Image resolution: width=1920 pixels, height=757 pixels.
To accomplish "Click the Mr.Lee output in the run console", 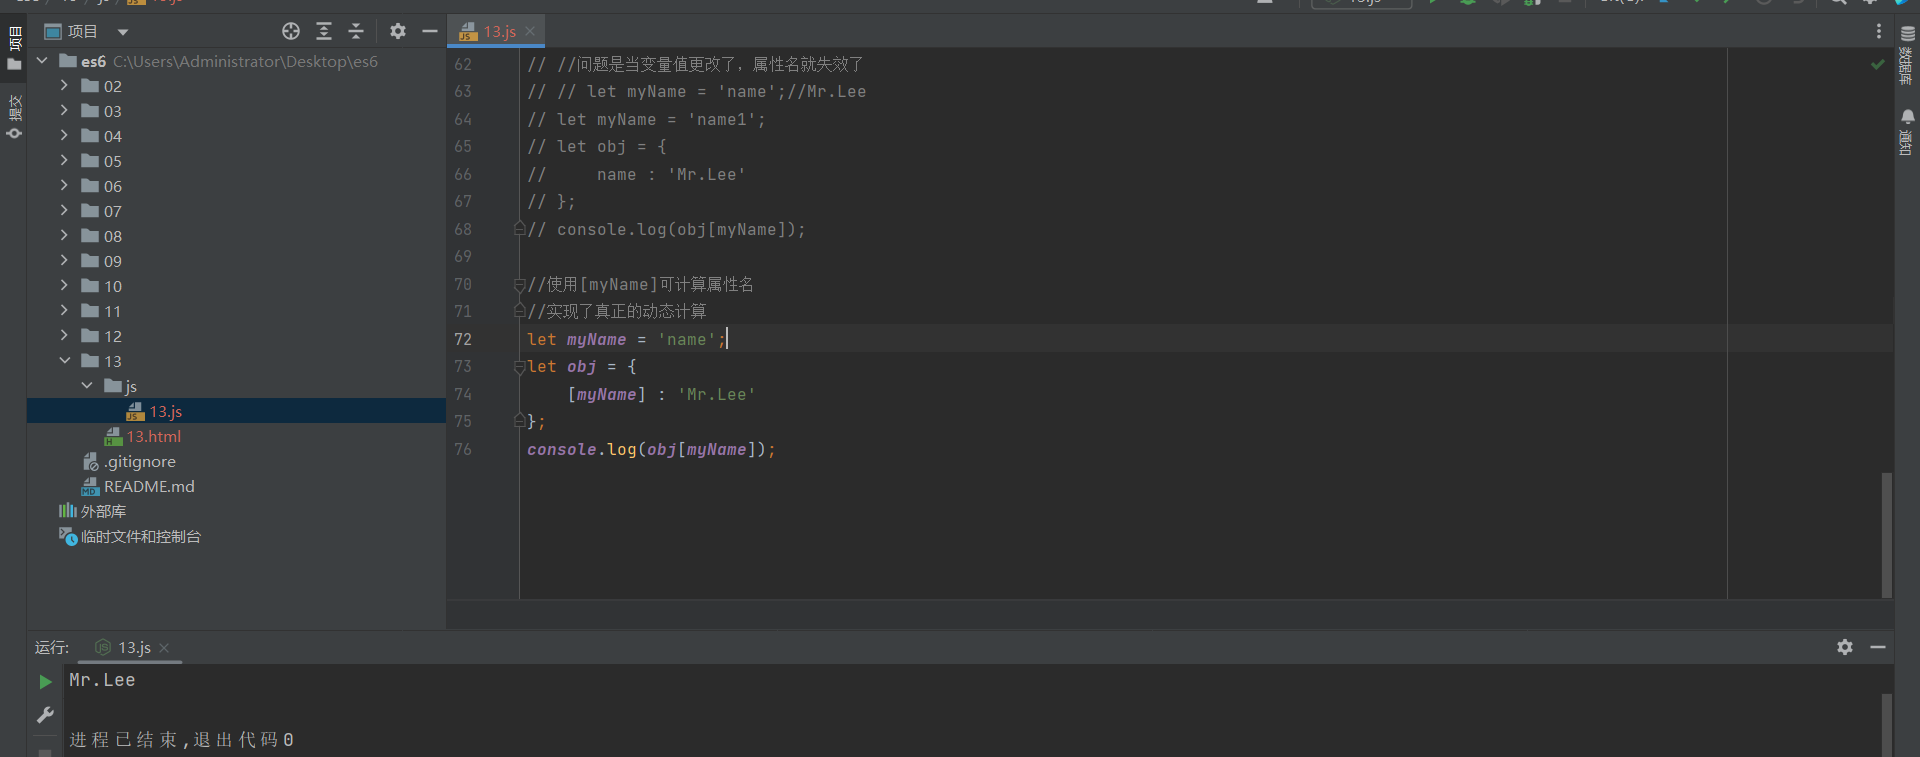I will click(x=102, y=680).
